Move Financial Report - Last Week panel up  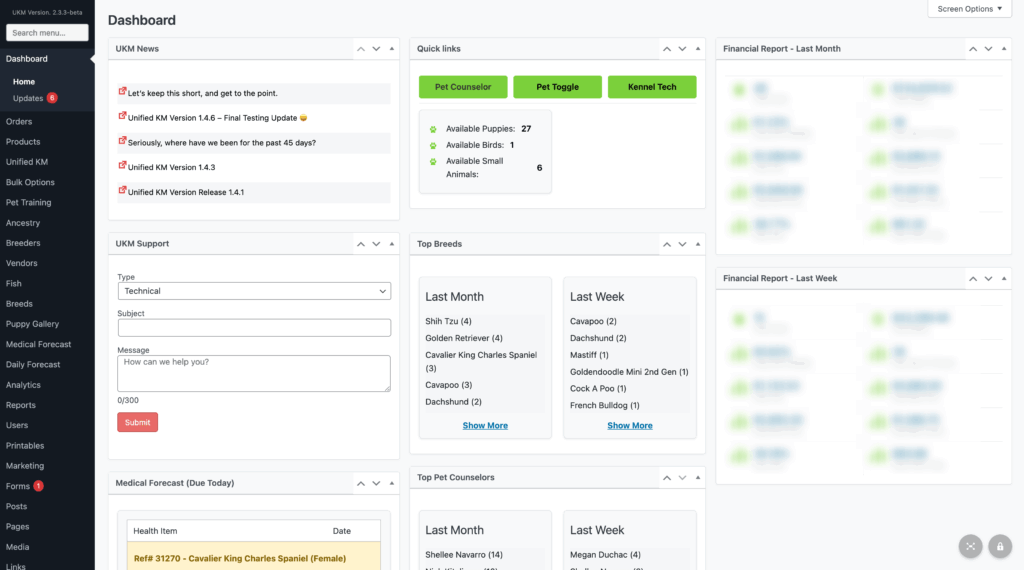pyautogui.click(x=973, y=279)
